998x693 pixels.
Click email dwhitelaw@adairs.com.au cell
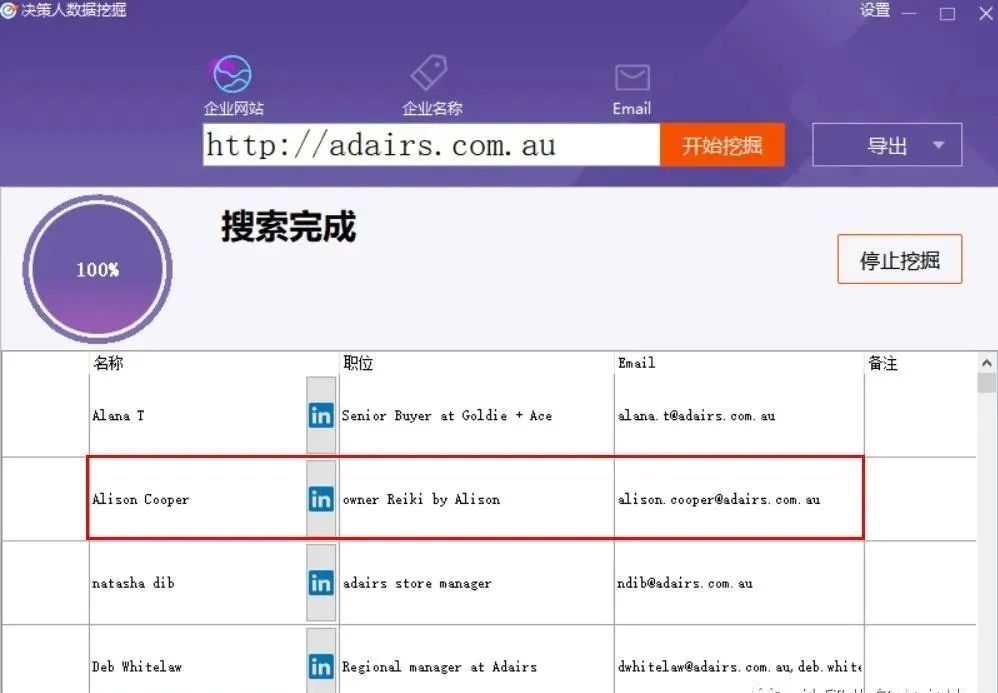point(739,666)
